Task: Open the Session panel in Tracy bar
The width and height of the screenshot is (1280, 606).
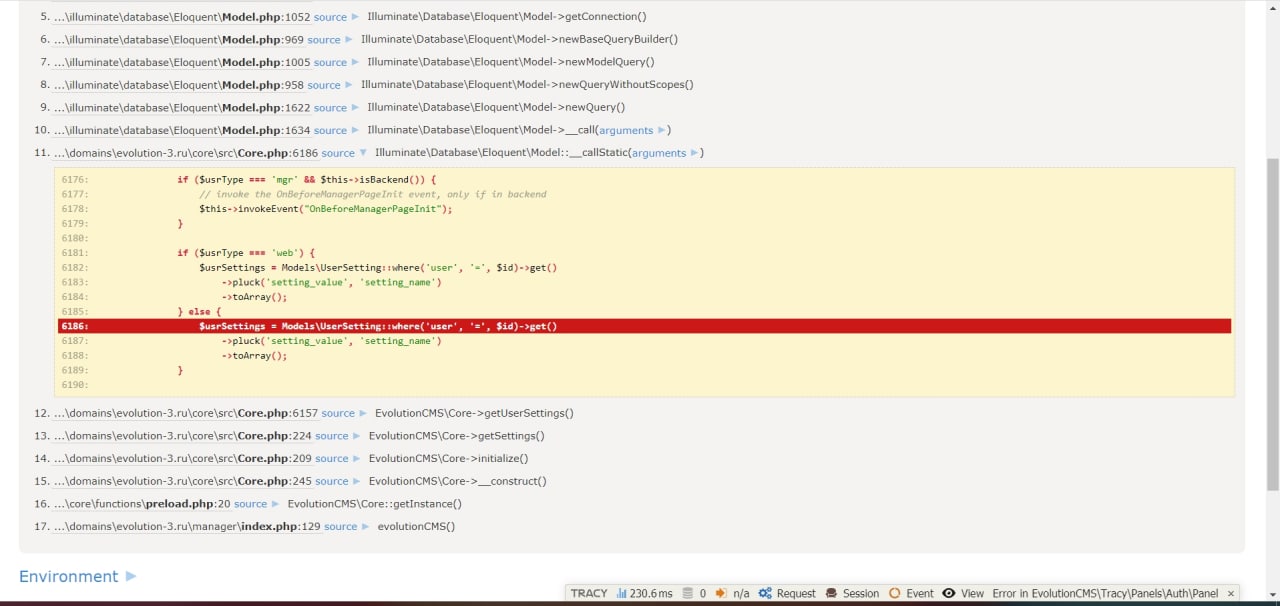Action: coord(852,593)
